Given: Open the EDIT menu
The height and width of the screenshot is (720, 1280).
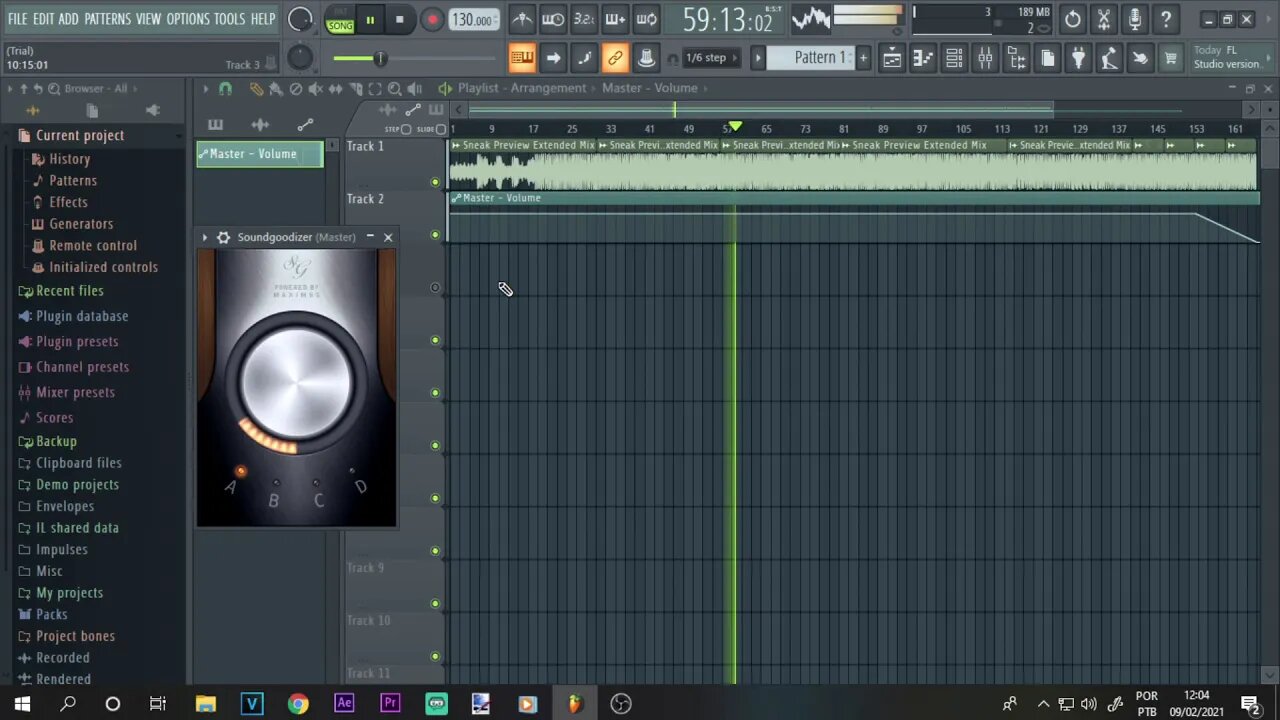Looking at the screenshot, I should coord(43,19).
